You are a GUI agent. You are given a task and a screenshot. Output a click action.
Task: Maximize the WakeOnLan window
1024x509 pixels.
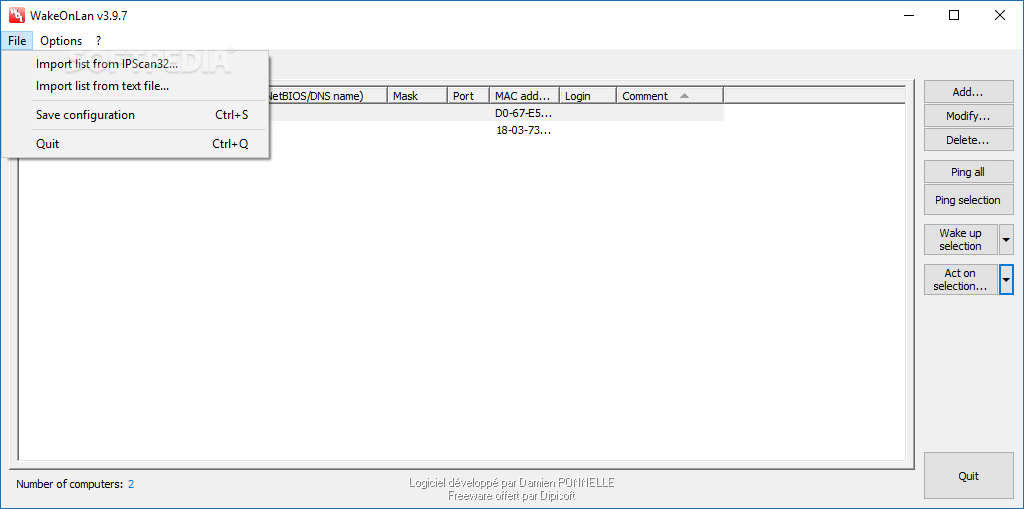(954, 15)
